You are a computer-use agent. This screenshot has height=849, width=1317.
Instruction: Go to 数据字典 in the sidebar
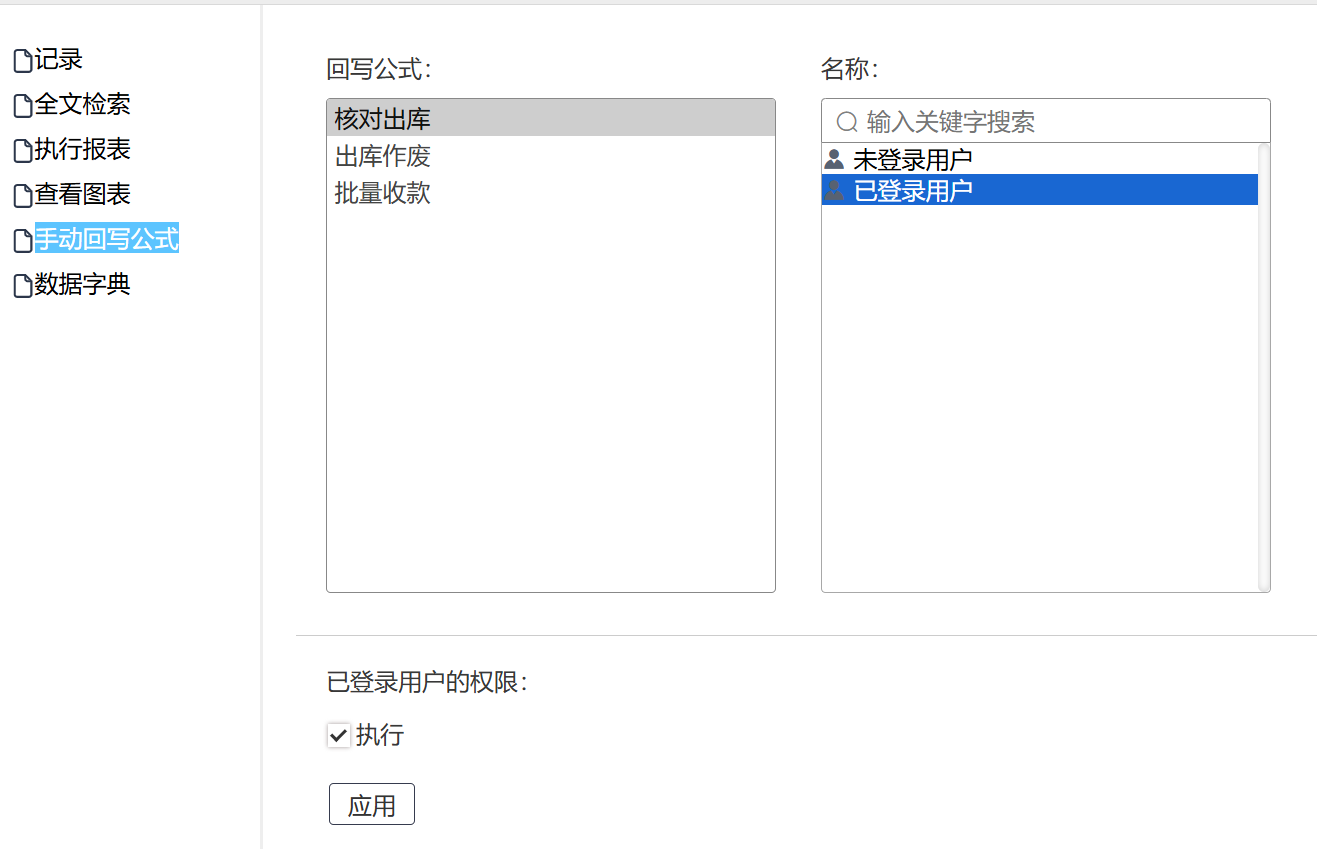83,285
